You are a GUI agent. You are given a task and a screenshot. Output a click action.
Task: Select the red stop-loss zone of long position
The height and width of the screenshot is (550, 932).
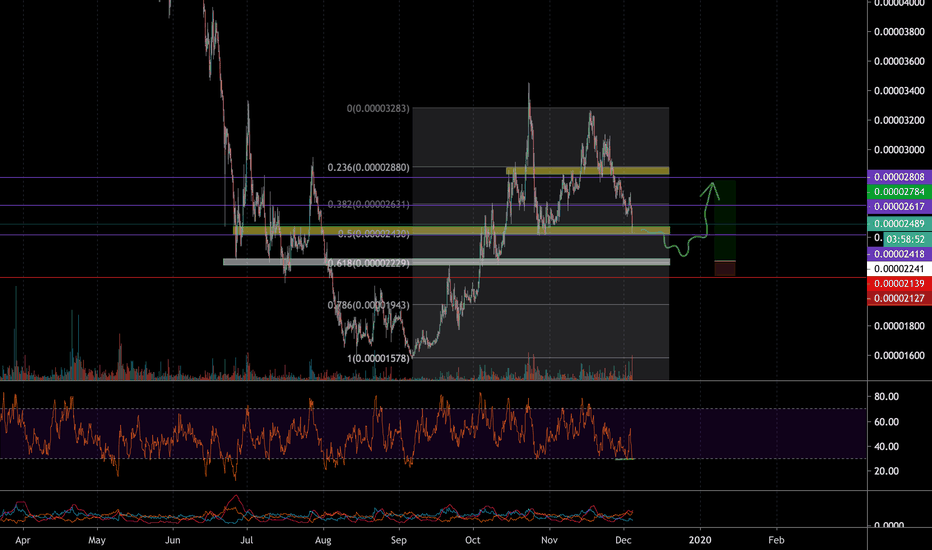click(x=725, y=268)
